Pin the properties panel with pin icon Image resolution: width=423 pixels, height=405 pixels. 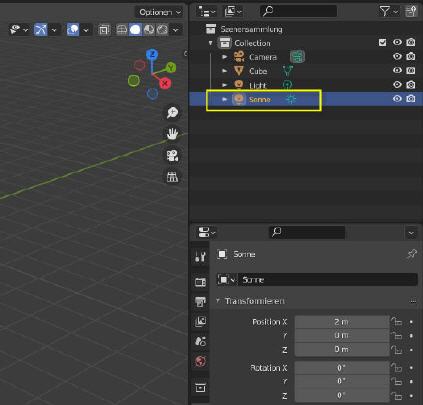click(412, 254)
